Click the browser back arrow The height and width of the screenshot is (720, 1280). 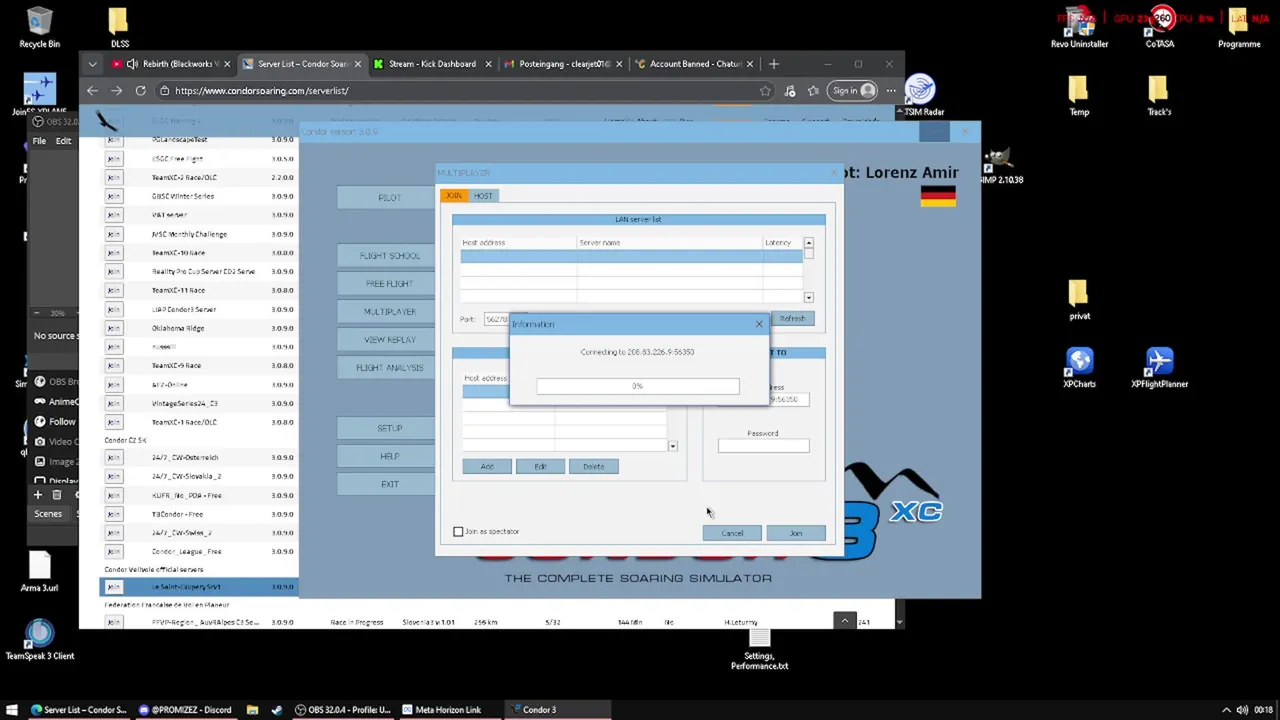tap(92, 91)
